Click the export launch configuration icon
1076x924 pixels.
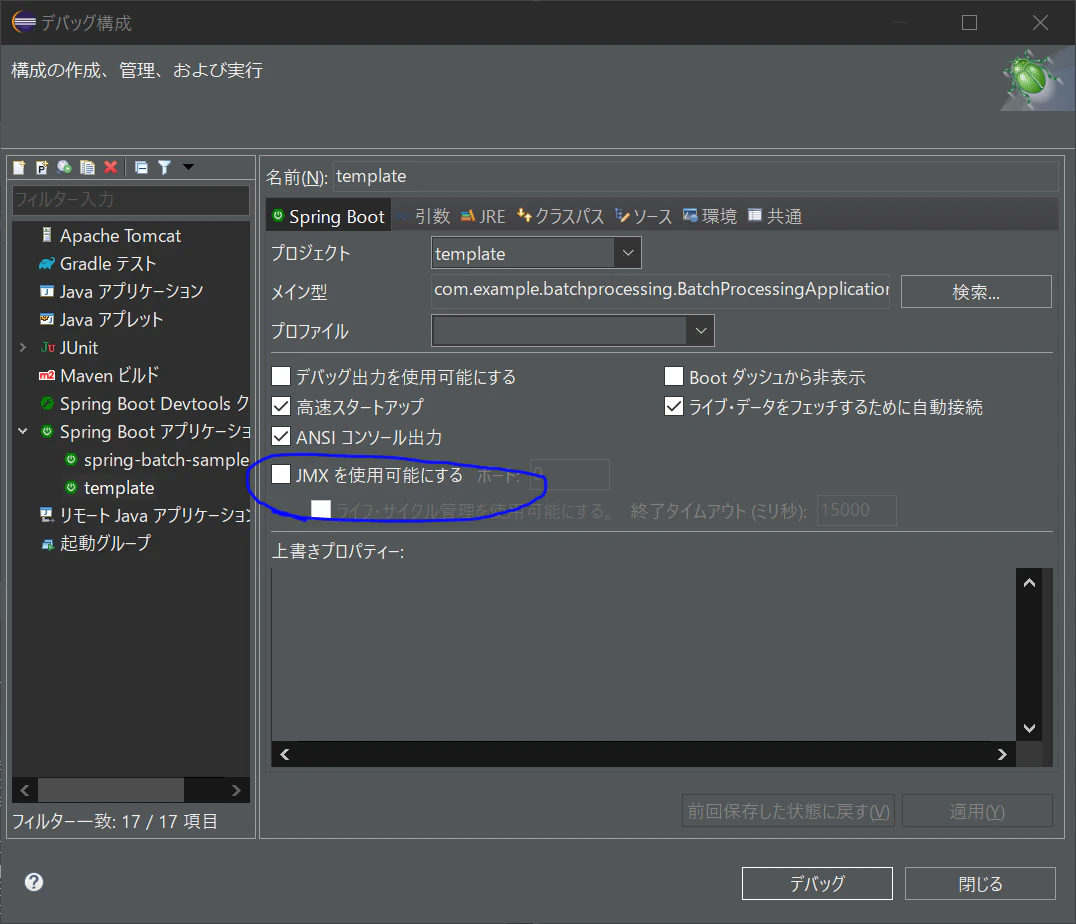coord(65,167)
